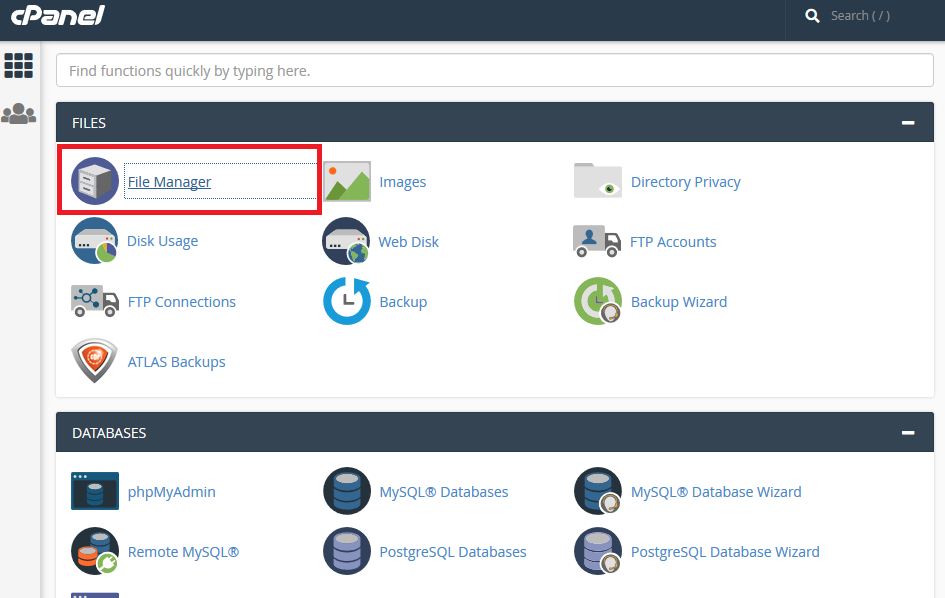Open the Disk Usage link
Viewport: 945px width, 598px height.
click(x=163, y=241)
